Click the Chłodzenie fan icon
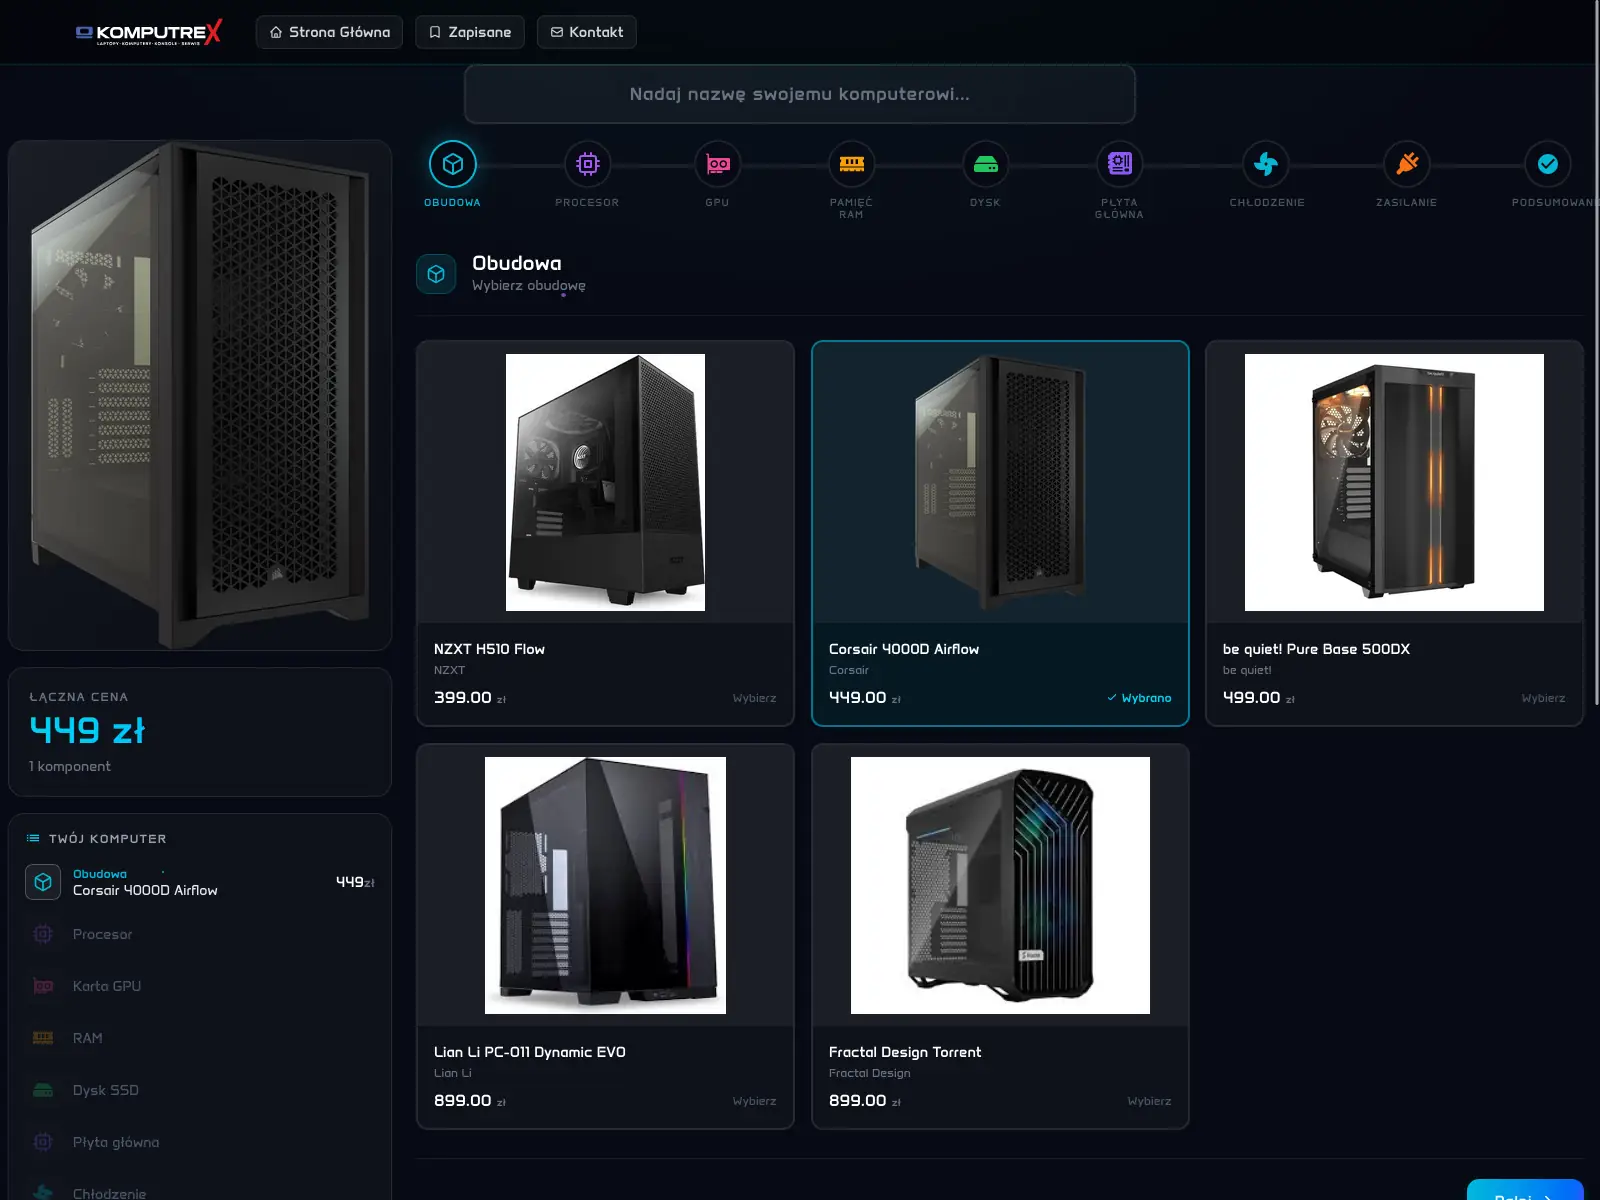Viewport: 1600px width, 1200px height. coord(1266,163)
